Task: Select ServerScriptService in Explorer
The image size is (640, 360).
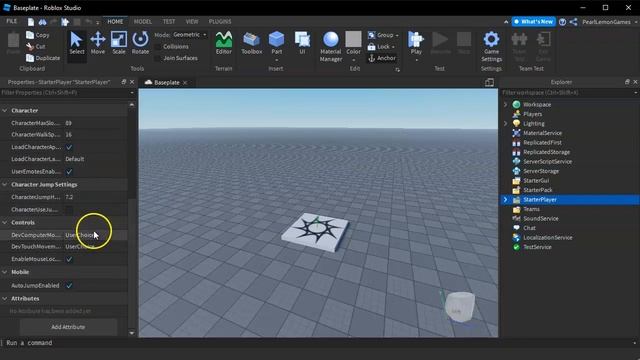Action: (547, 162)
